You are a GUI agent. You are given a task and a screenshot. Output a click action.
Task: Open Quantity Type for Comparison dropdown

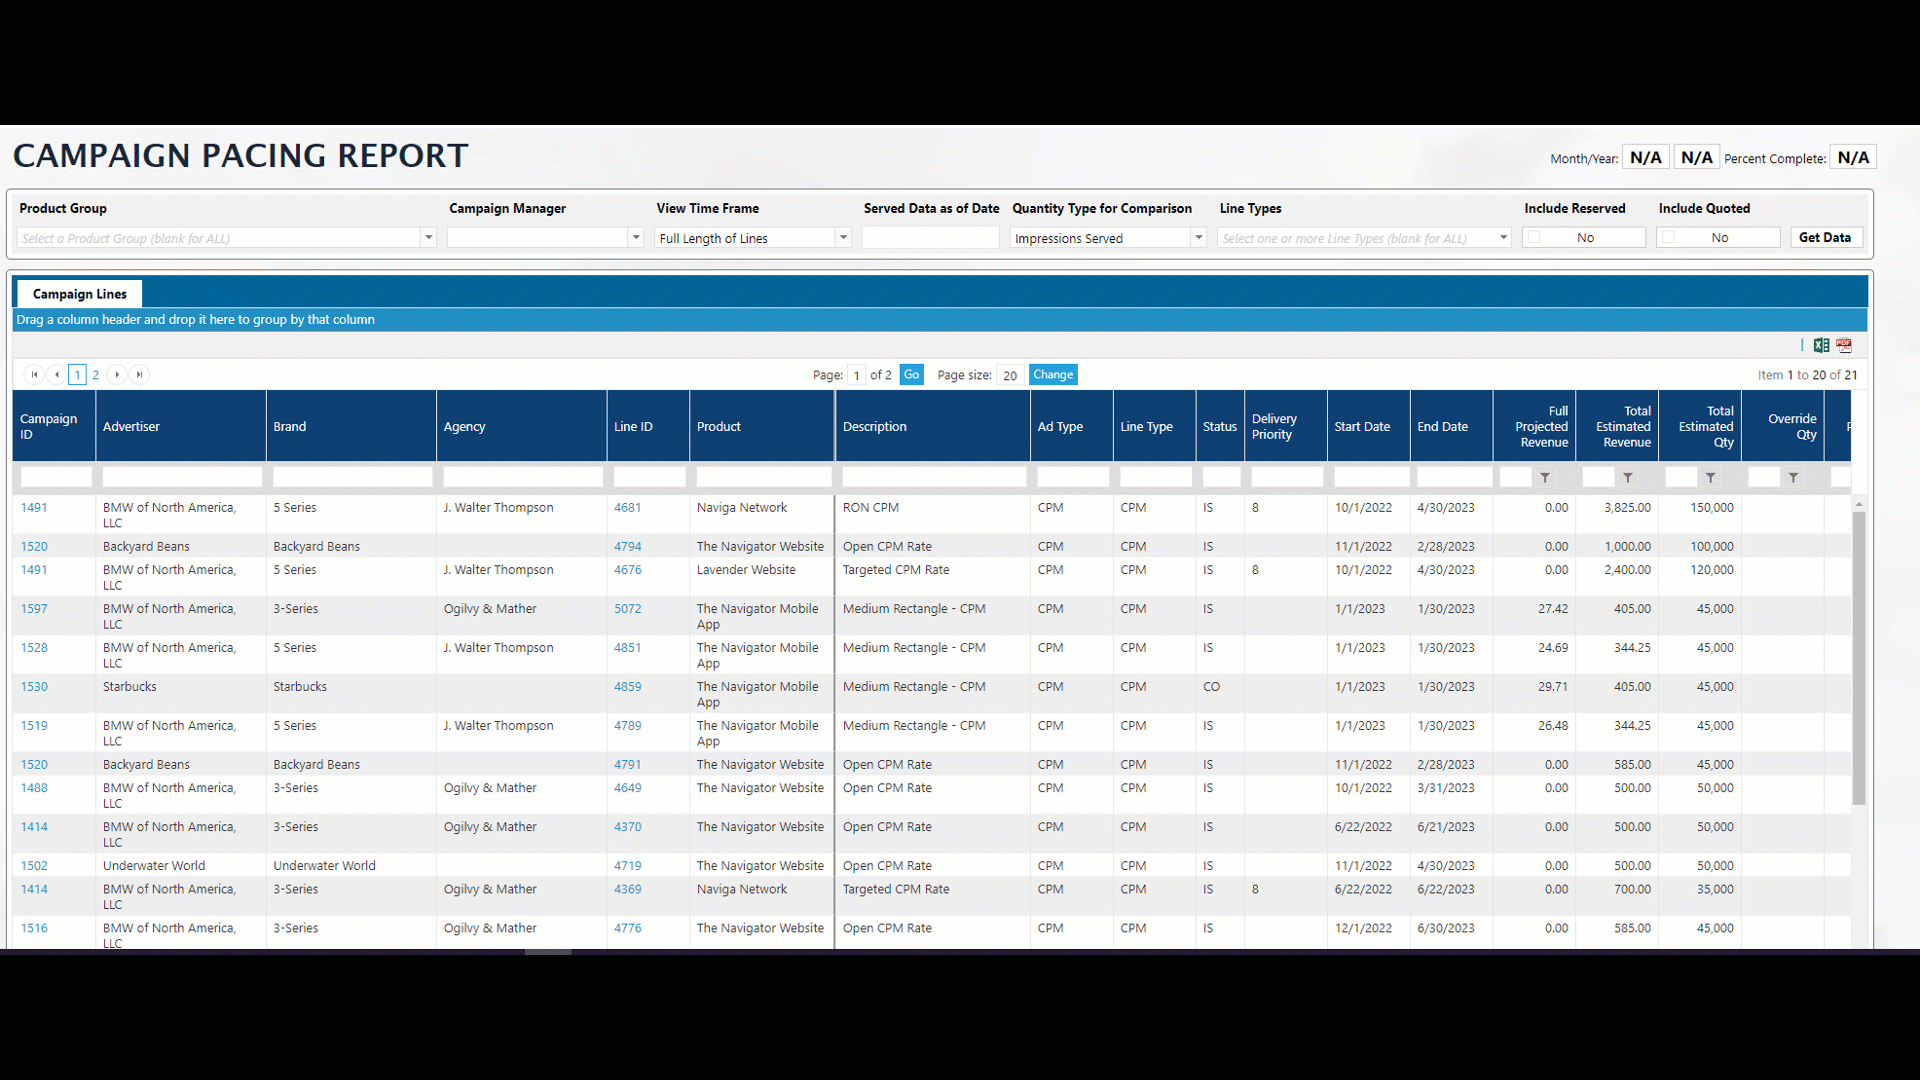[x=1198, y=237]
